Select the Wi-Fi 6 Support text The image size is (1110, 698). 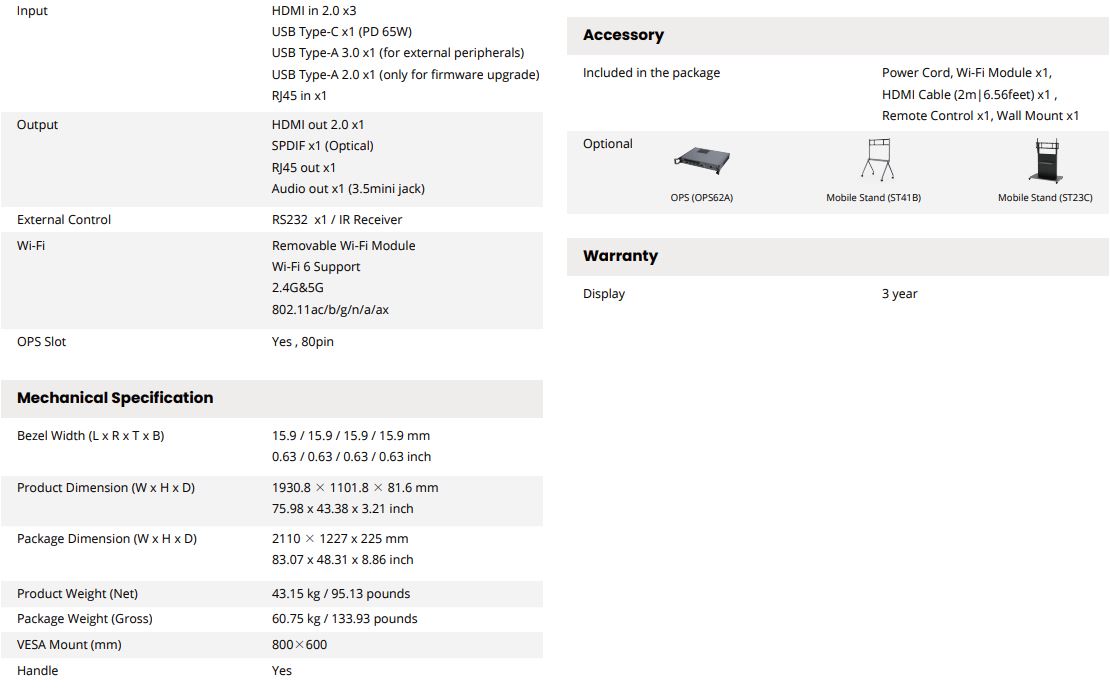(316, 267)
